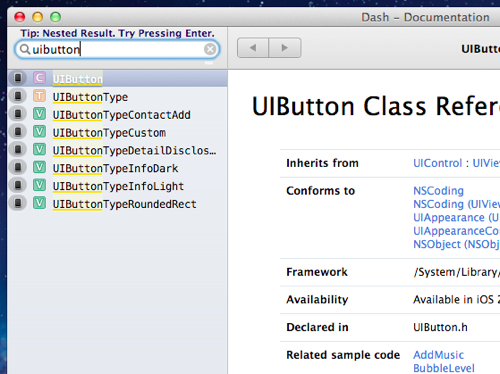
Task: Open the UIControl inheritance link
Action: click(438, 163)
